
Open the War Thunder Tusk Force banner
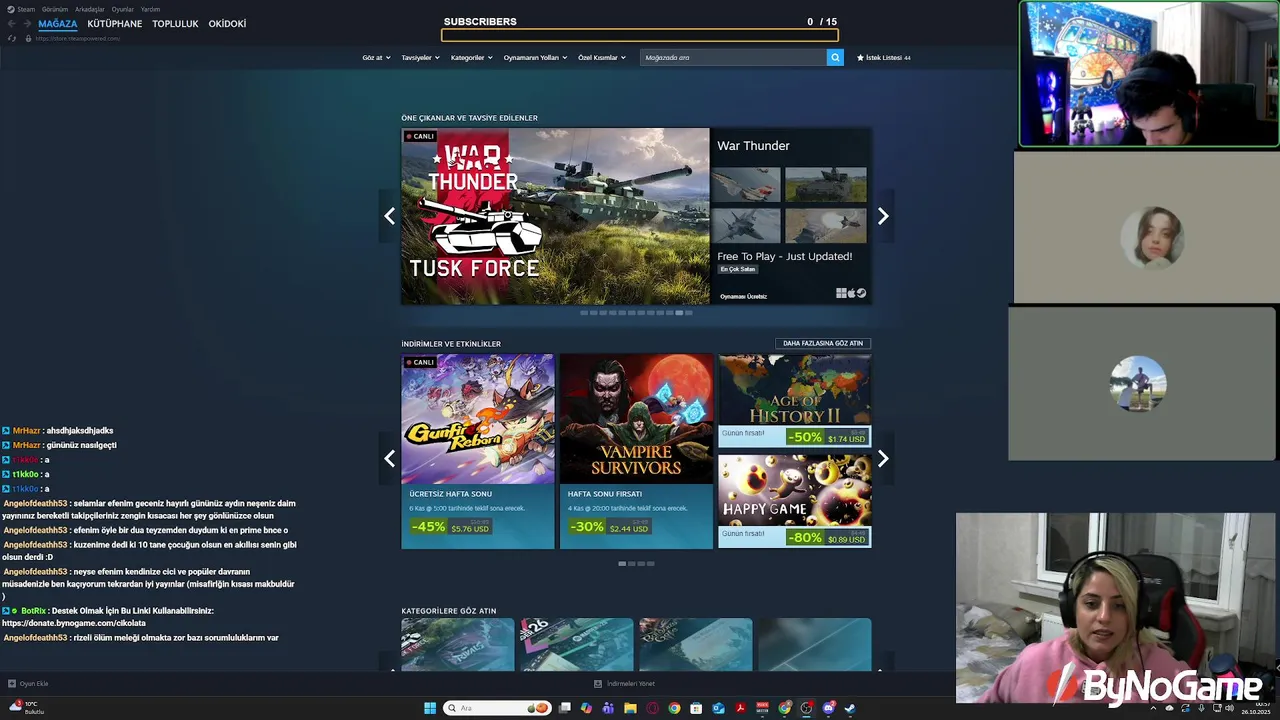555,216
